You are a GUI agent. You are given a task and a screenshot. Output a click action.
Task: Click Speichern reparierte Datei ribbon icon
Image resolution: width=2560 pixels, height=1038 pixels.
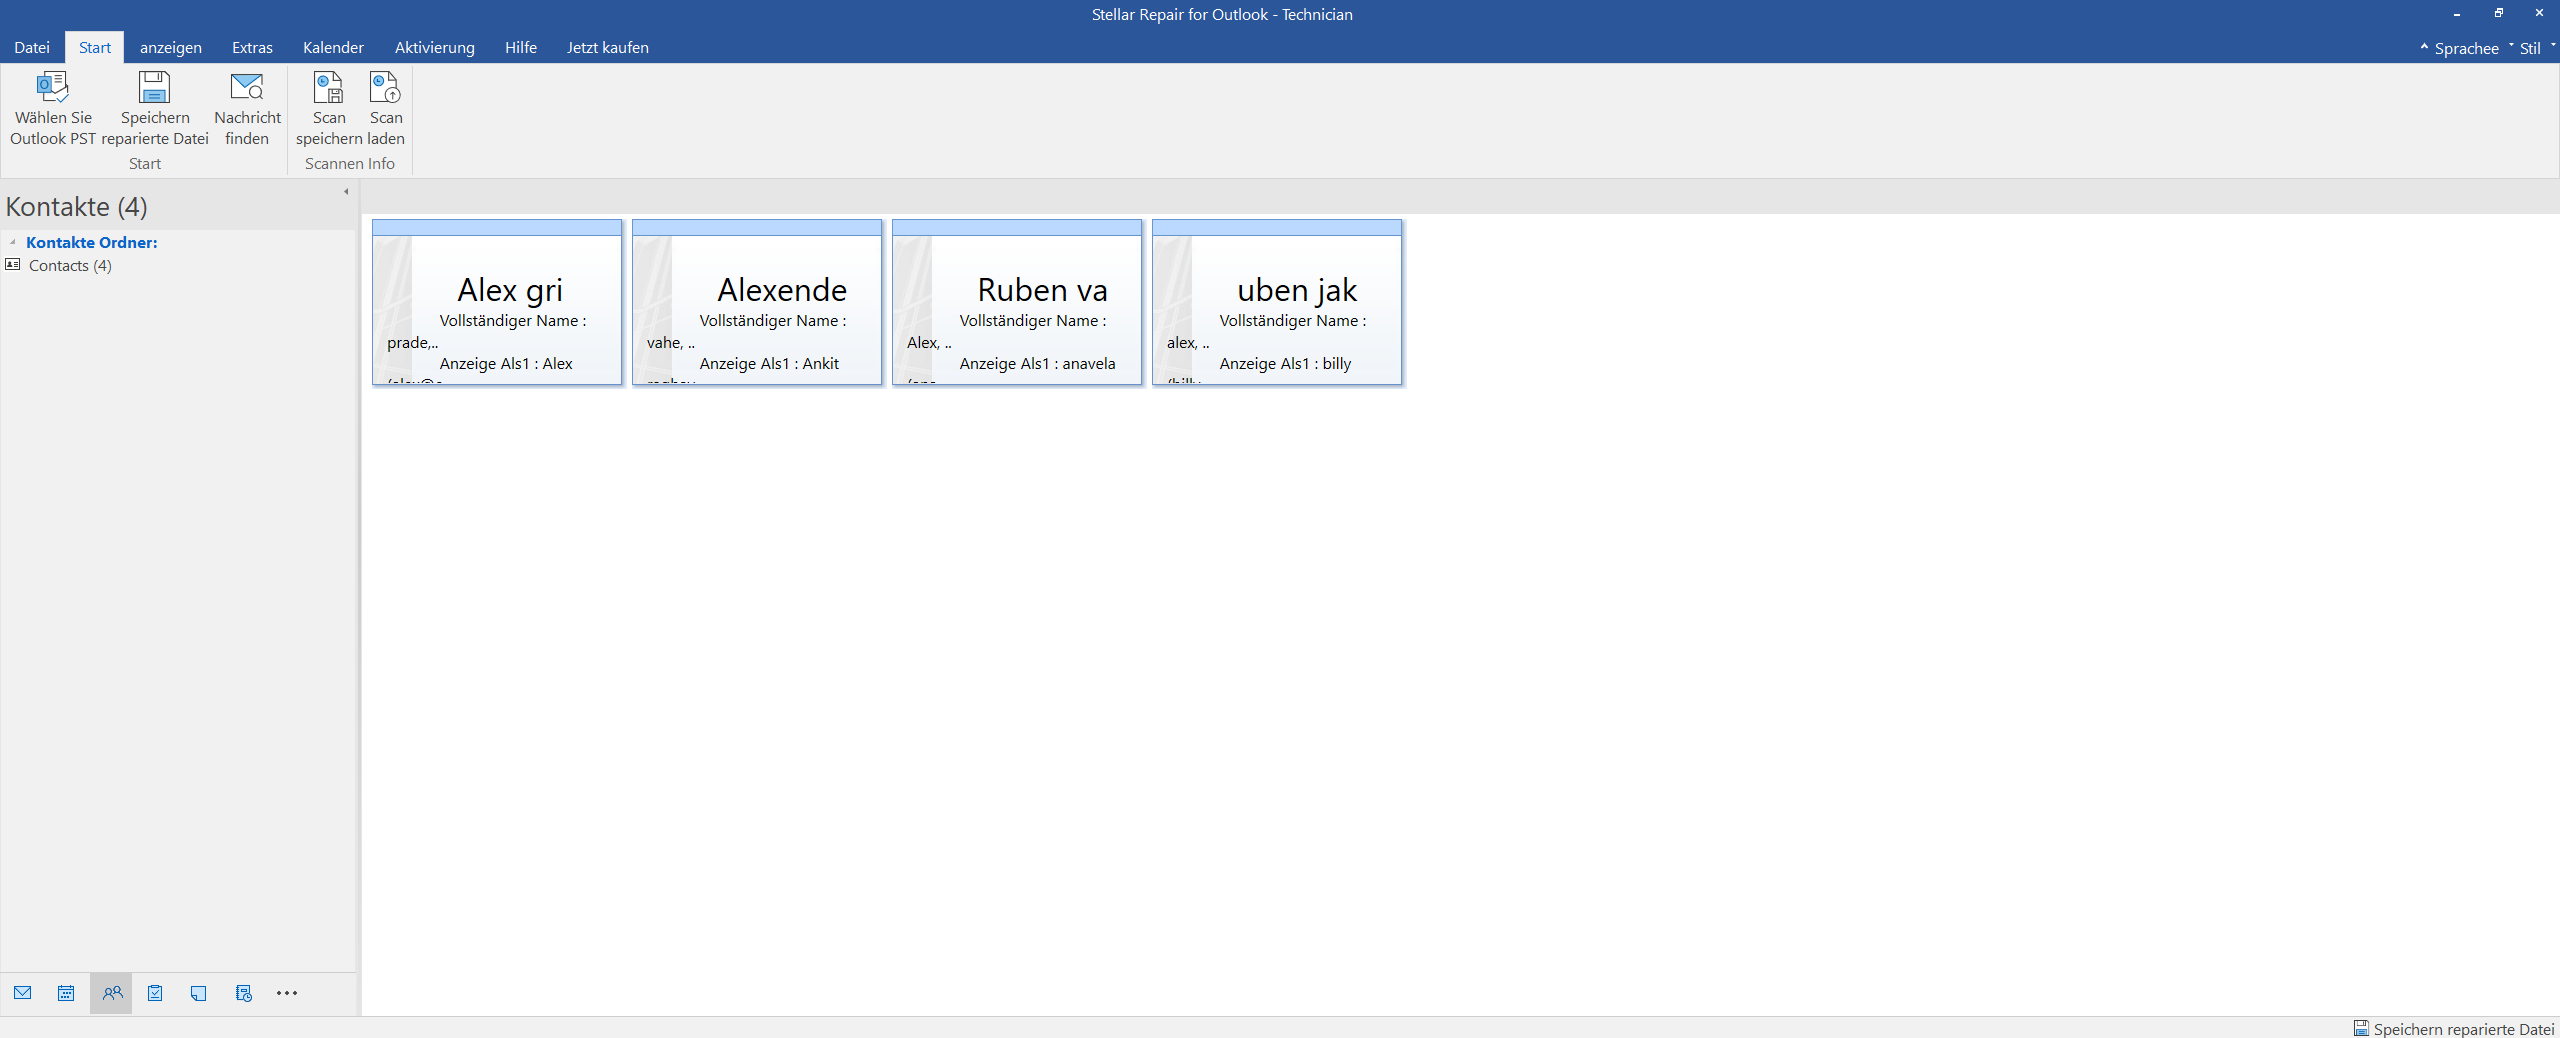tap(154, 88)
